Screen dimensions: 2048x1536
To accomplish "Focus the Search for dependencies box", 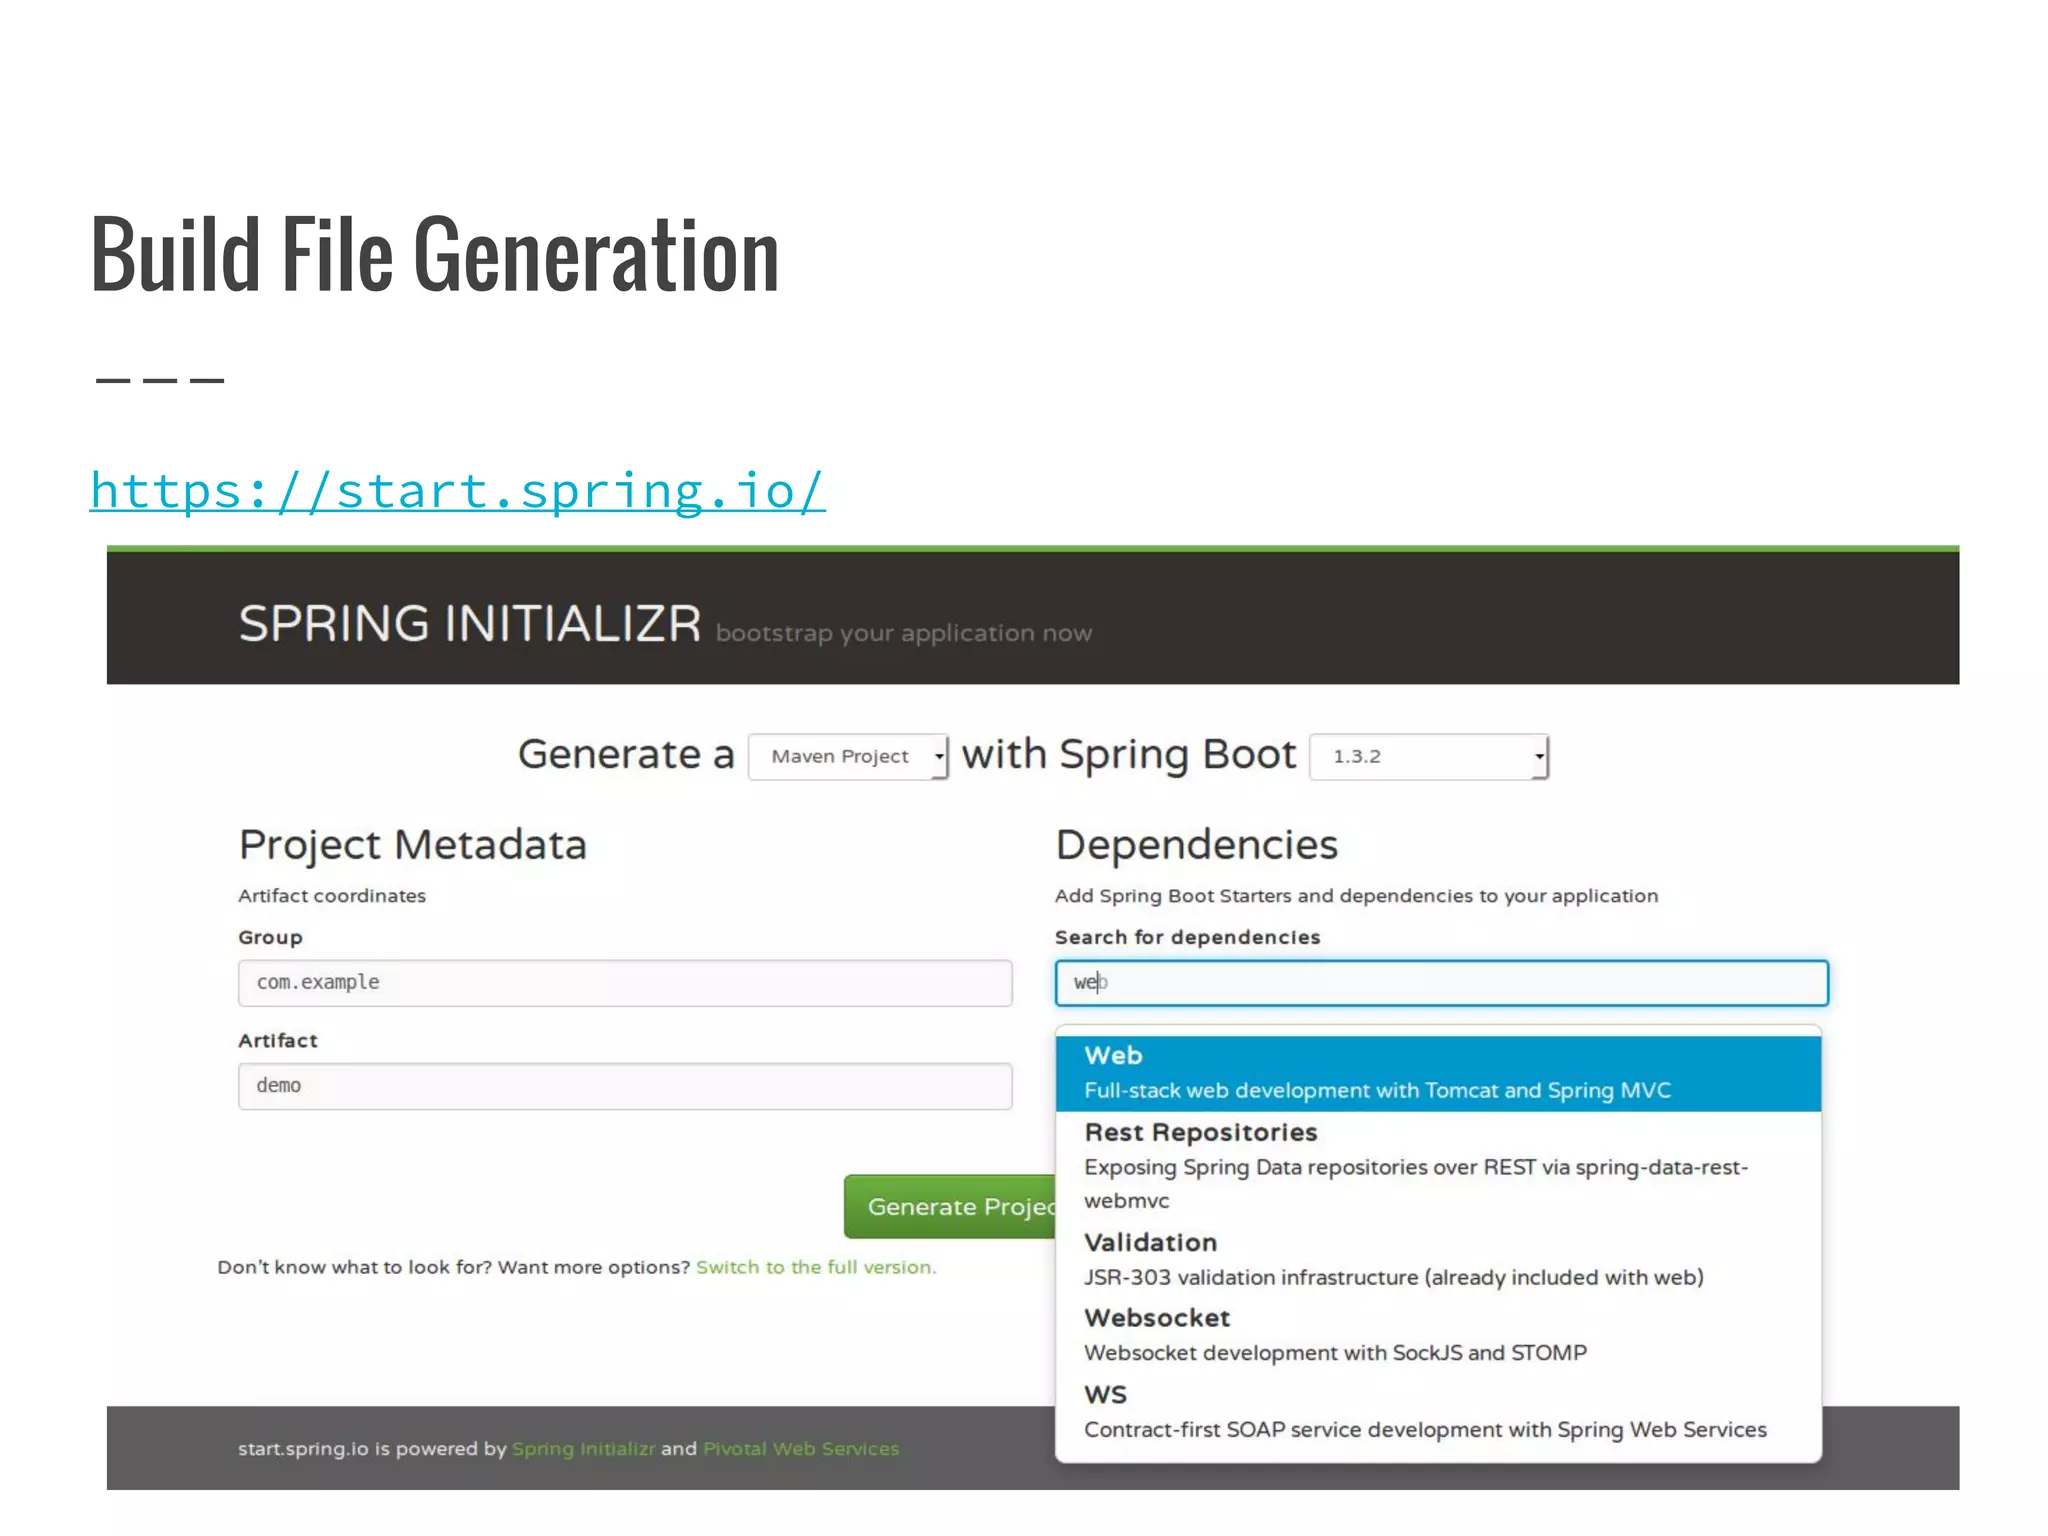I will 1440,983.
